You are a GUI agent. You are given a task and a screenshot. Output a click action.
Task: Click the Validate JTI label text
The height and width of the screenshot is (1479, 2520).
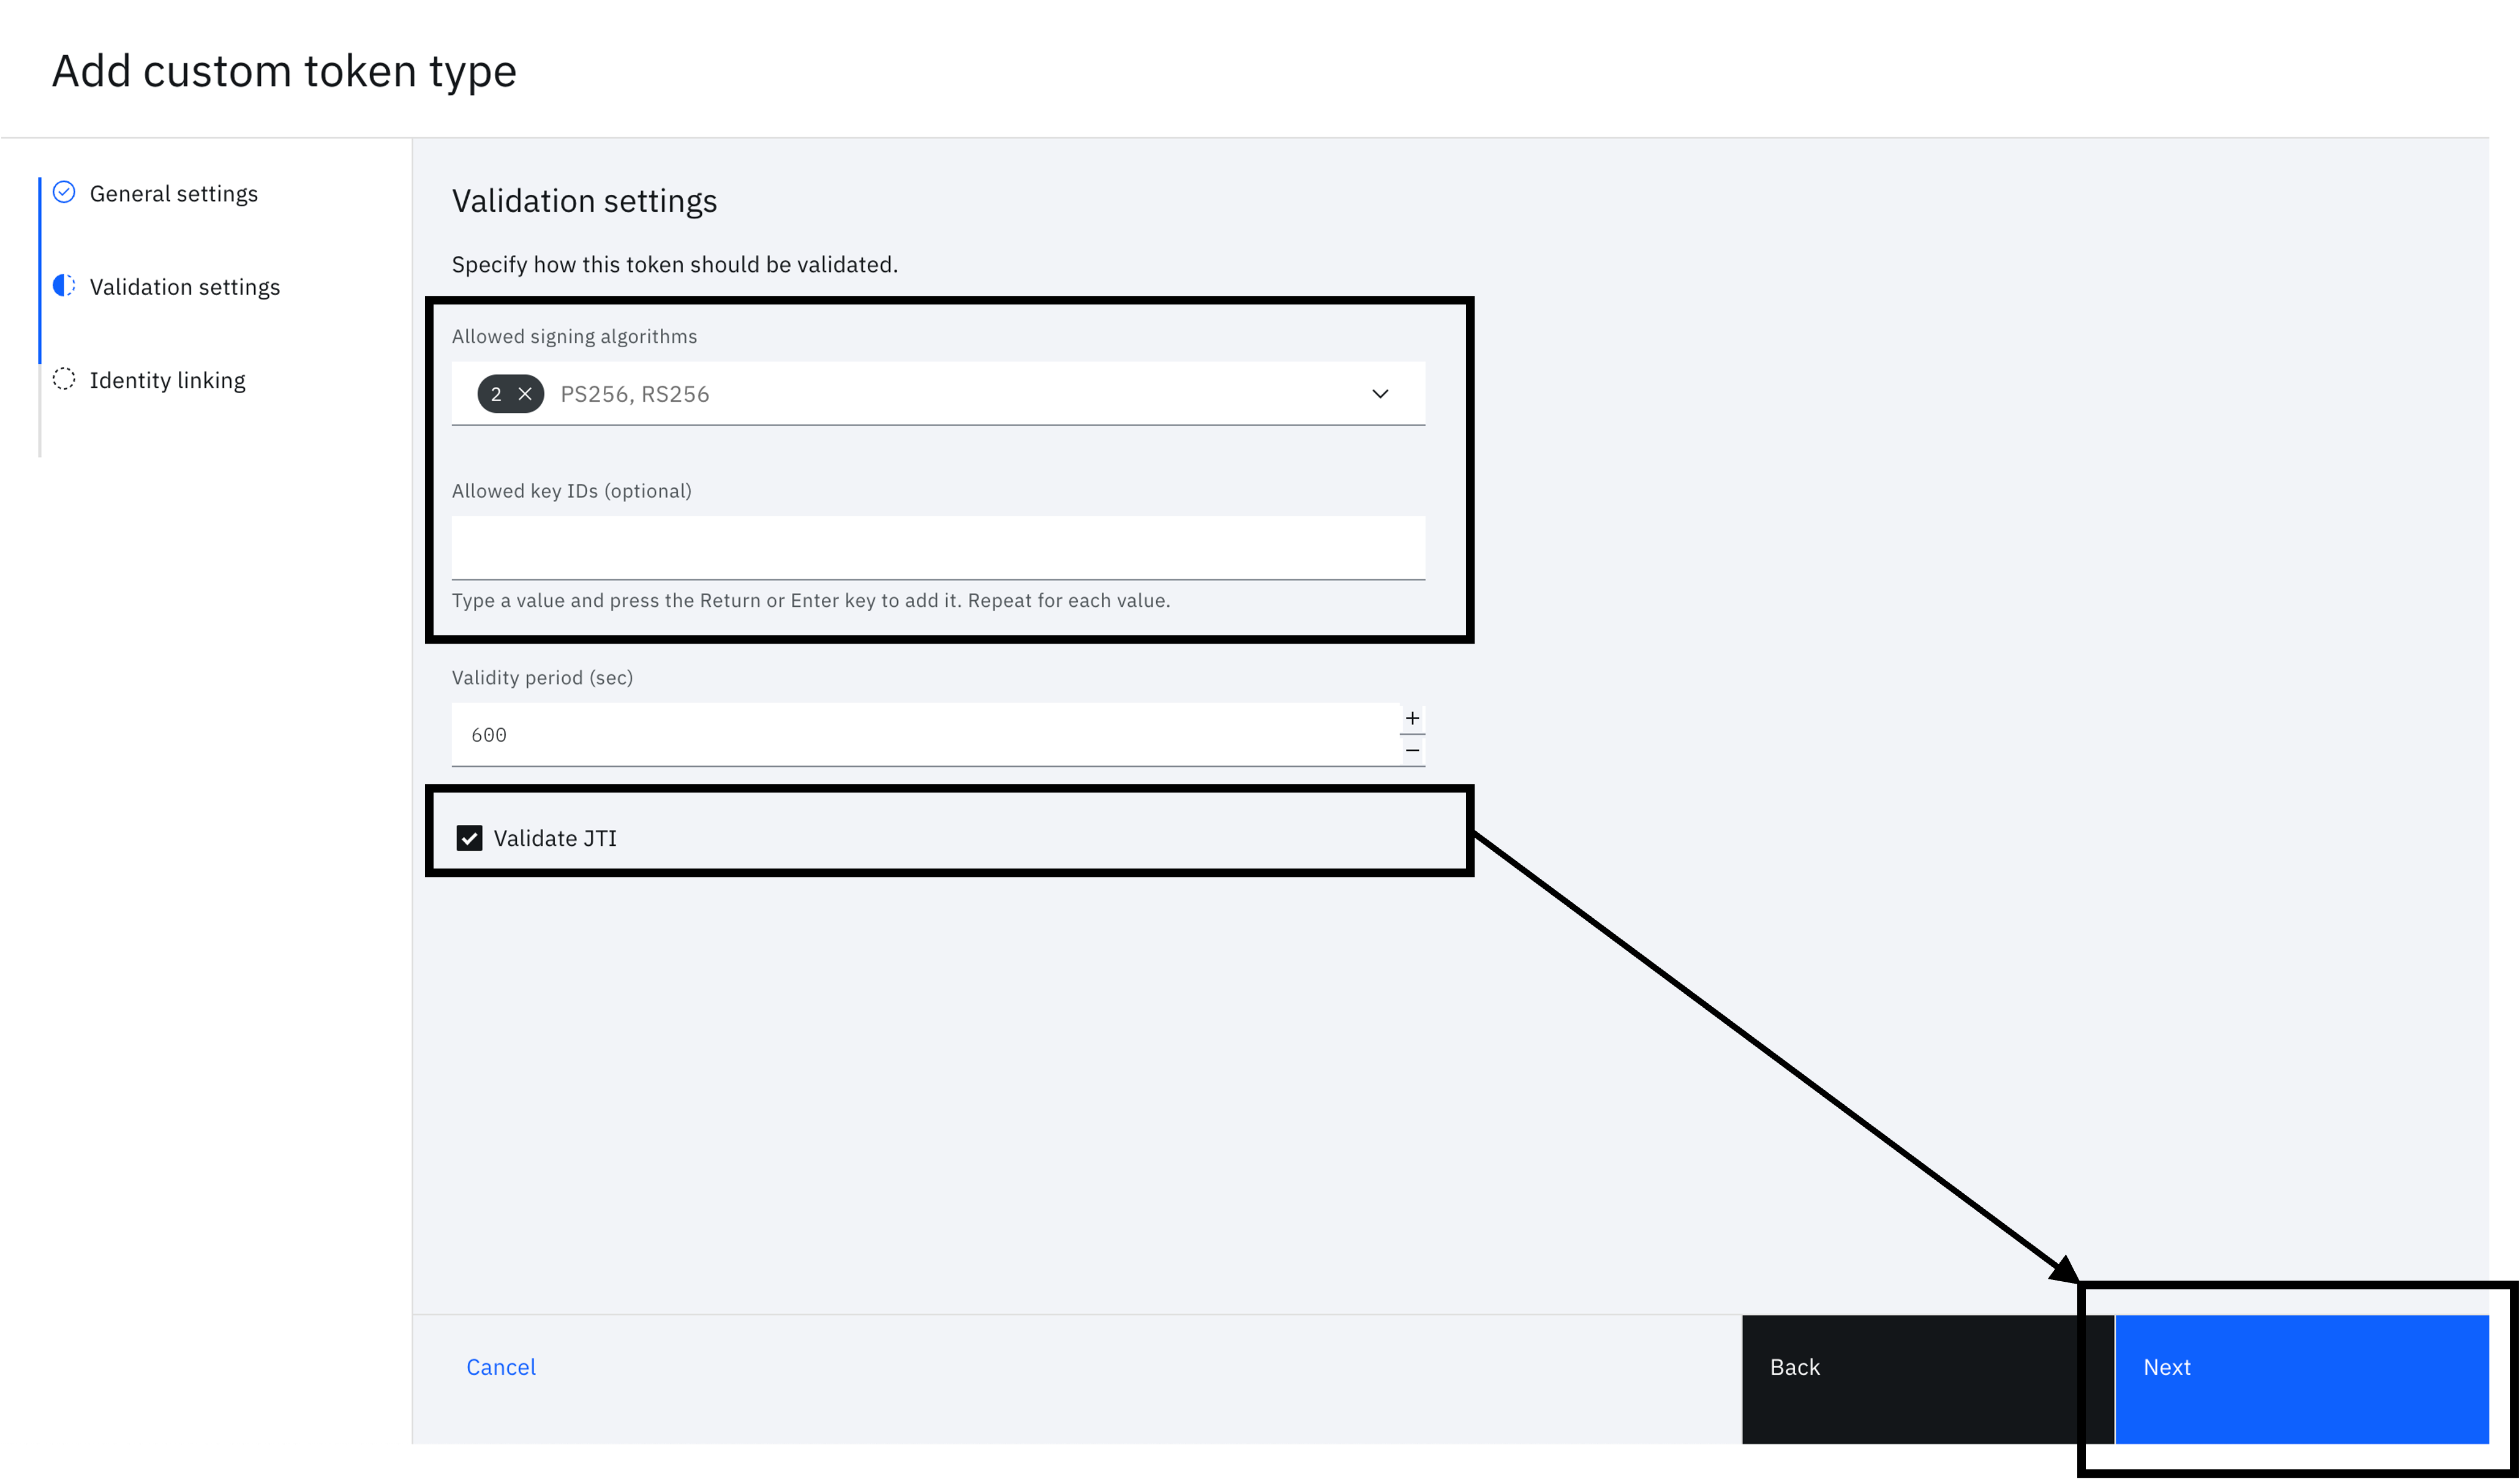click(555, 838)
